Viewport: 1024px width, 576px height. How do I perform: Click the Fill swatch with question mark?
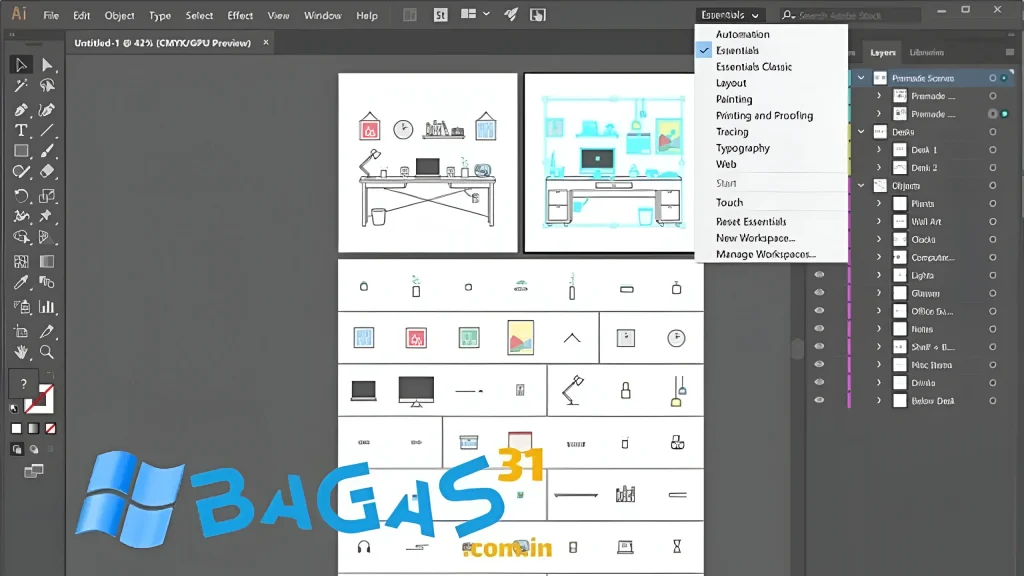tap(24, 383)
